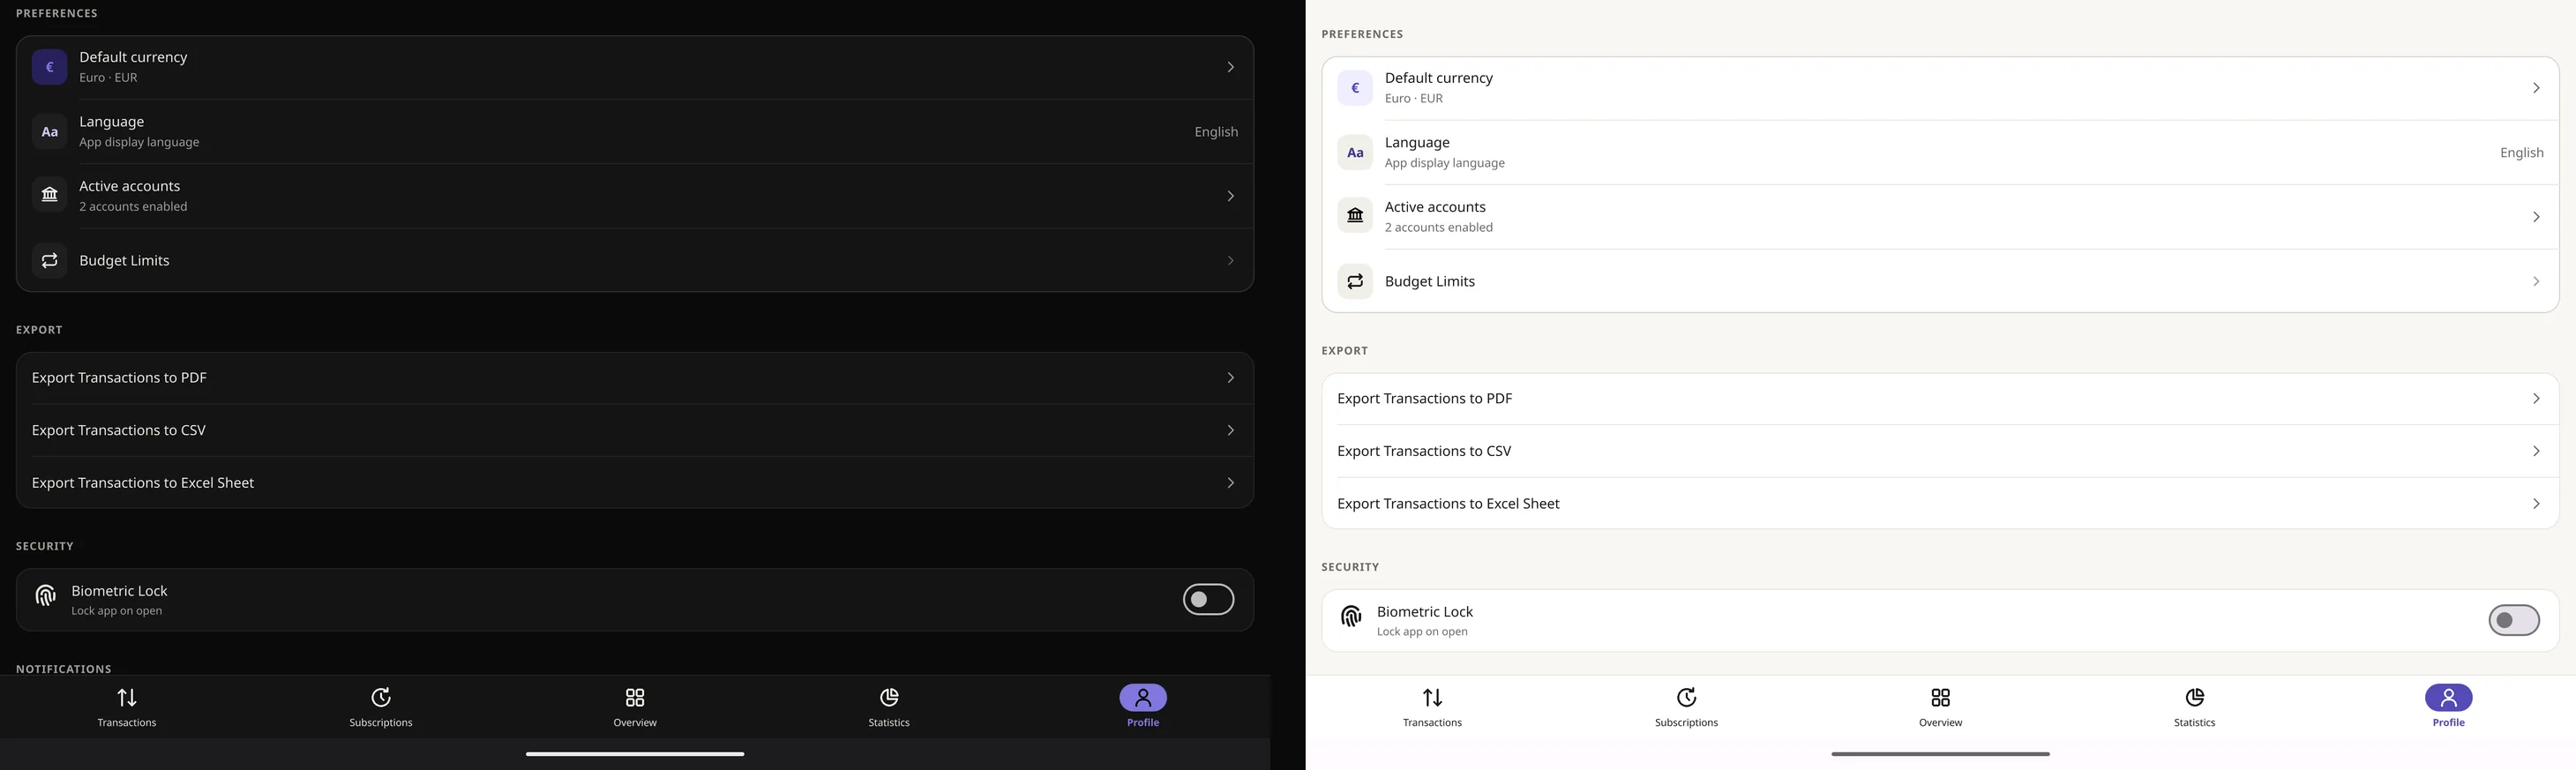
Task: Open Export to PDF chevron in dark panel
Action: coord(1230,378)
